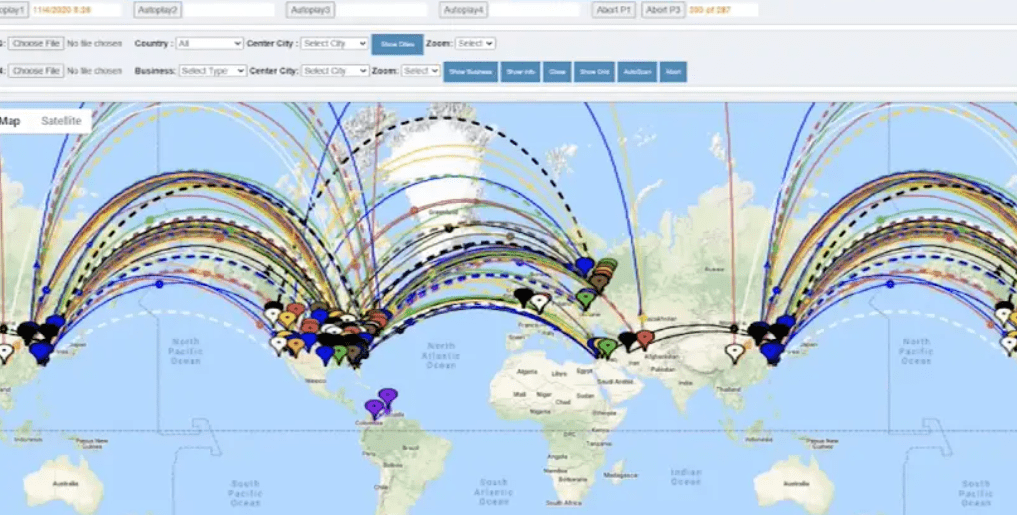Click the Show Business button
The width and height of the screenshot is (1017, 515).
(x=470, y=72)
